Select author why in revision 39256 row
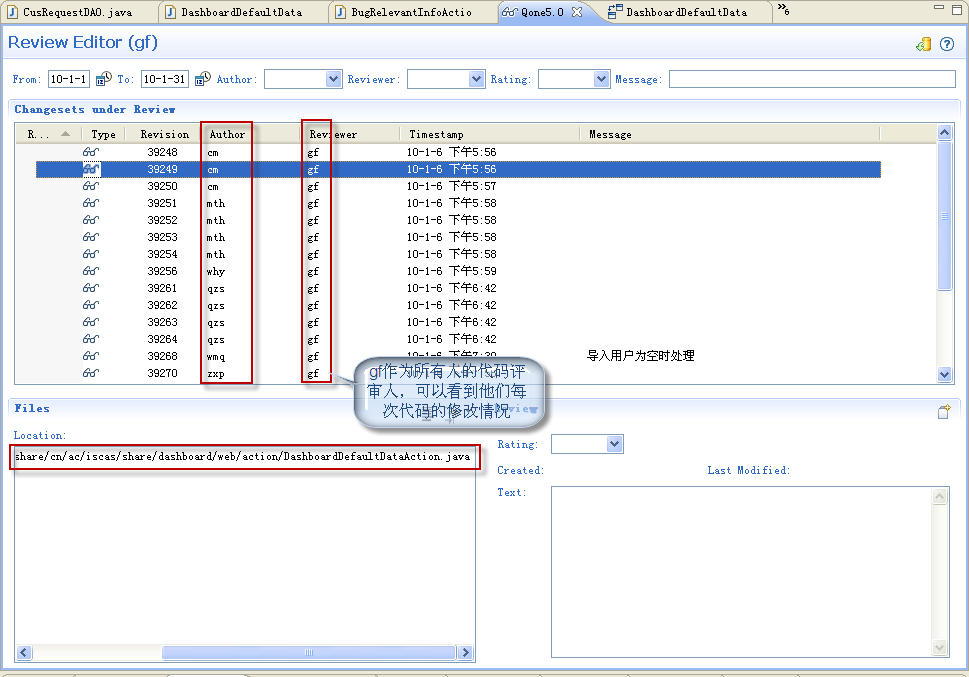Image resolution: width=969 pixels, height=677 pixels. (216, 271)
